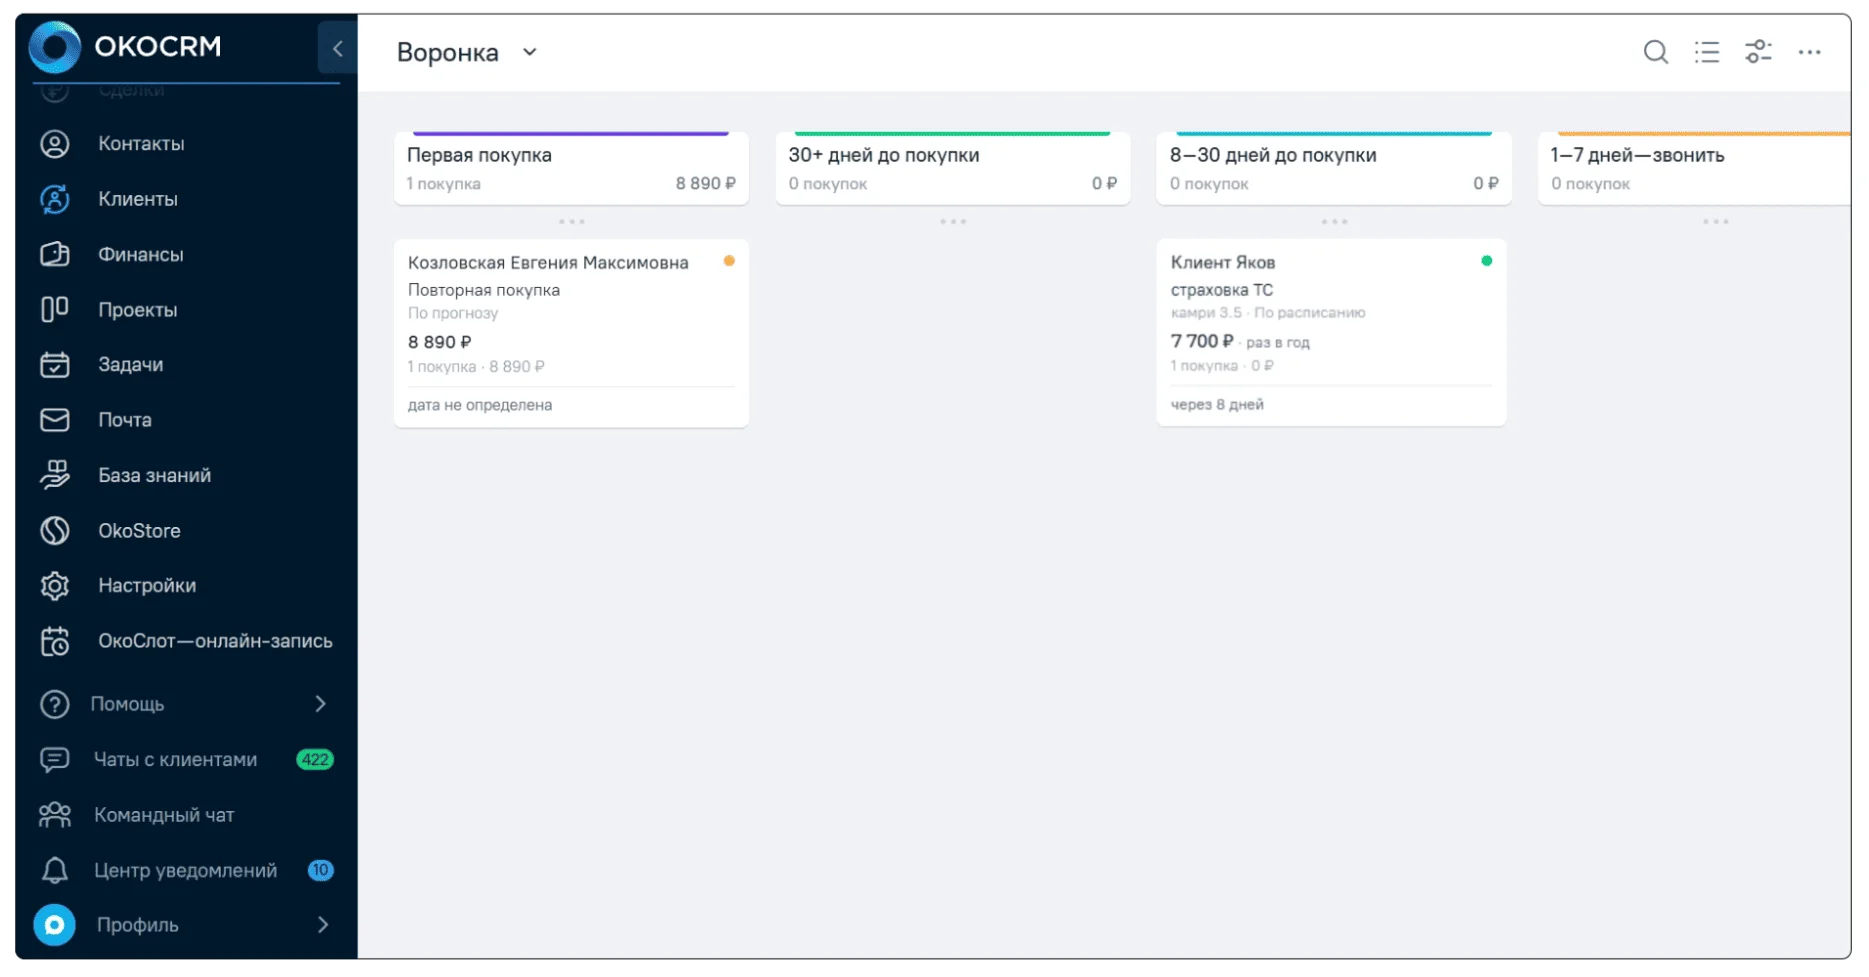Click the 30+ дней до покупки header
Viewport: 1869px width, 977px height.
pos(953,168)
